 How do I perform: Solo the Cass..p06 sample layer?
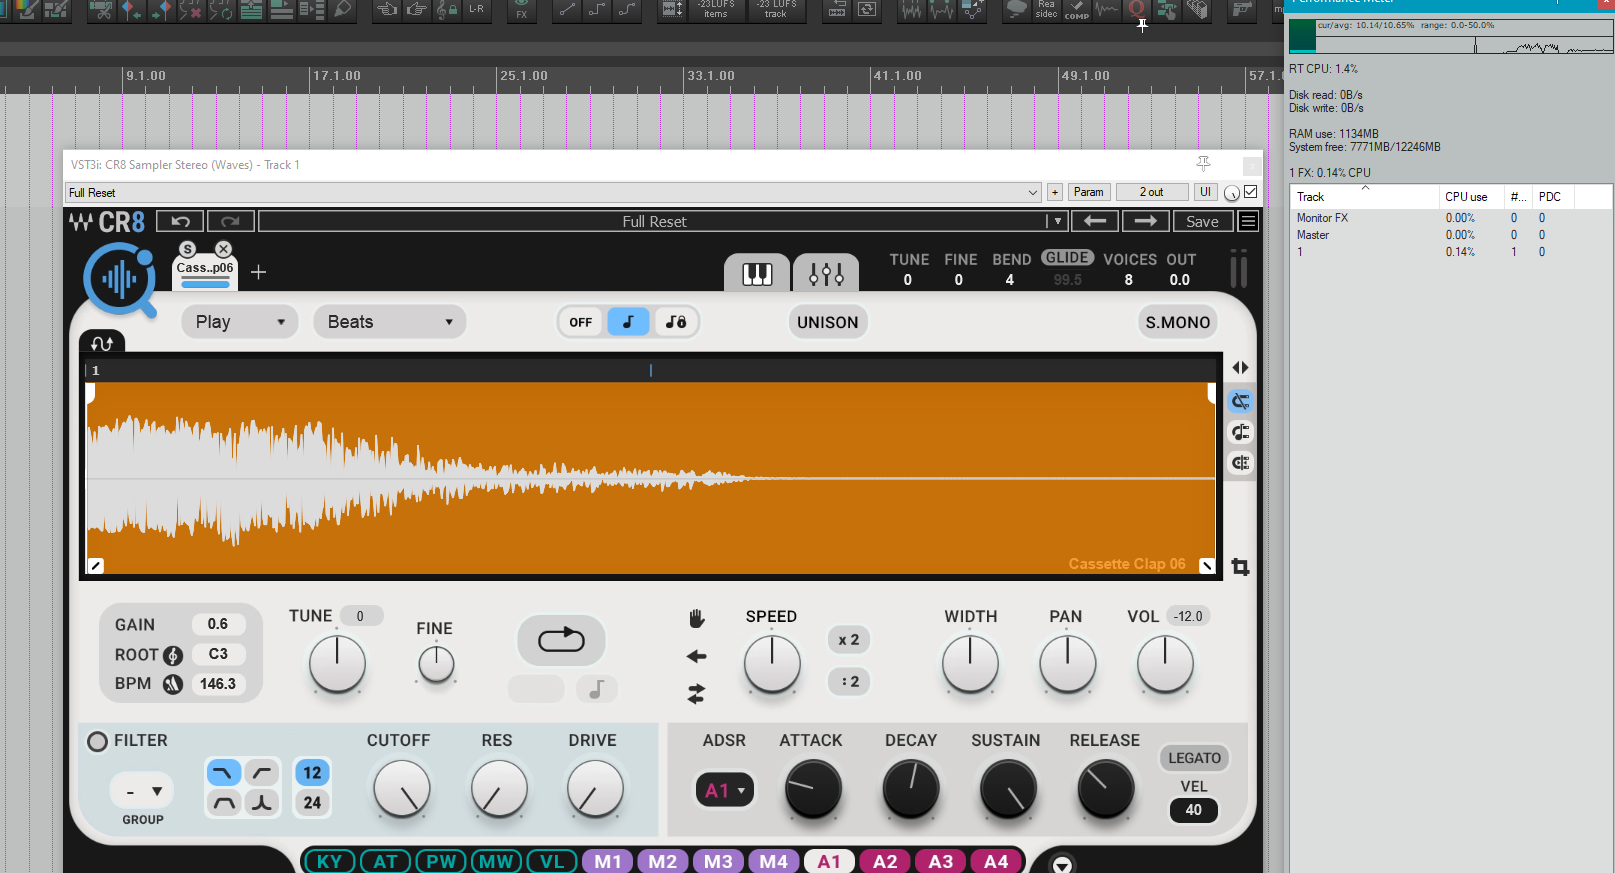(x=187, y=249)
